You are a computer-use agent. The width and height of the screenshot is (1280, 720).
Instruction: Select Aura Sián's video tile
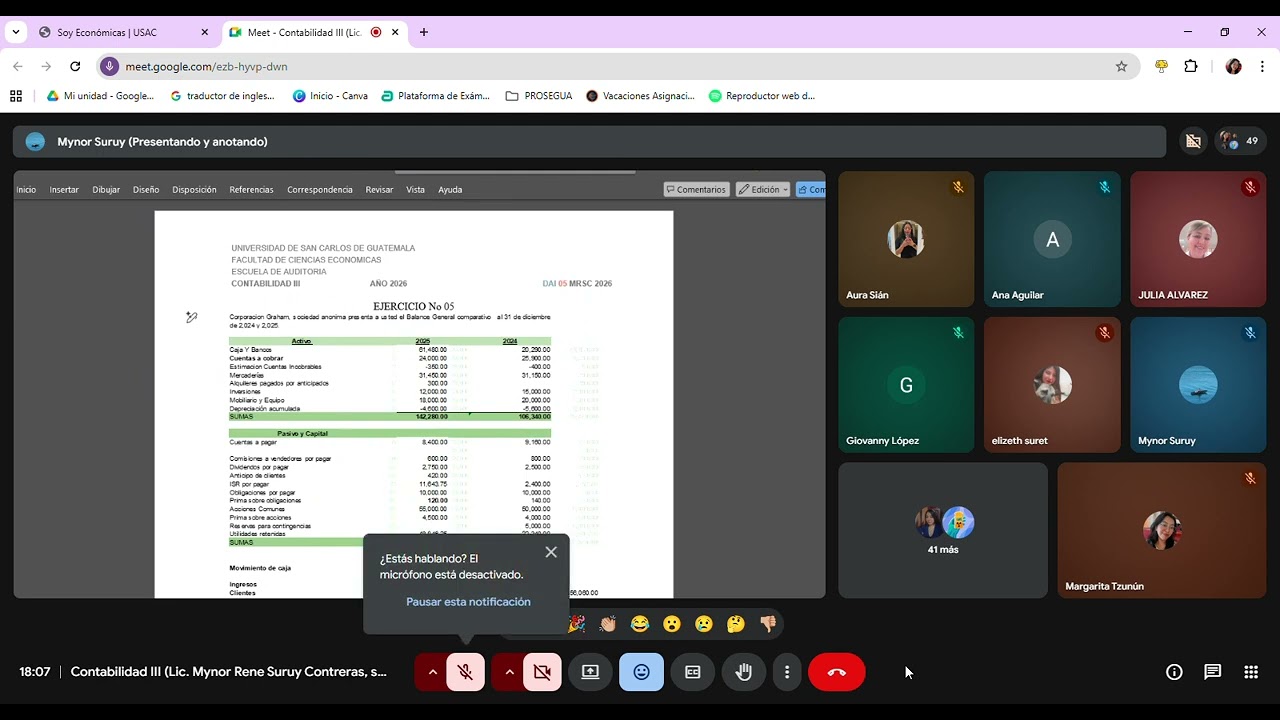click(906, 239)
